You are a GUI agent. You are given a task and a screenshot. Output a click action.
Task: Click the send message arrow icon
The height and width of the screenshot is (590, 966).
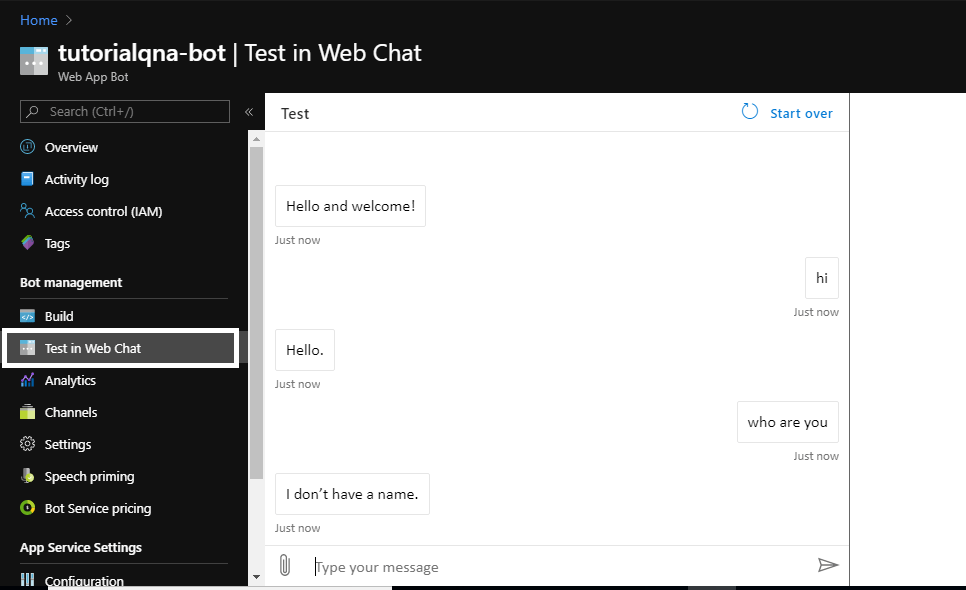(x=828, y=565)
